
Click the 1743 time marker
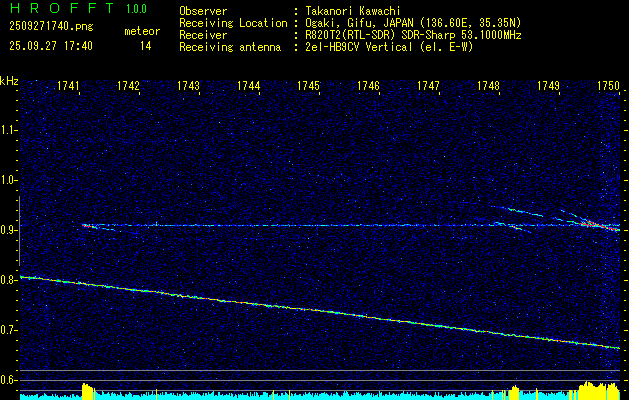188,87
